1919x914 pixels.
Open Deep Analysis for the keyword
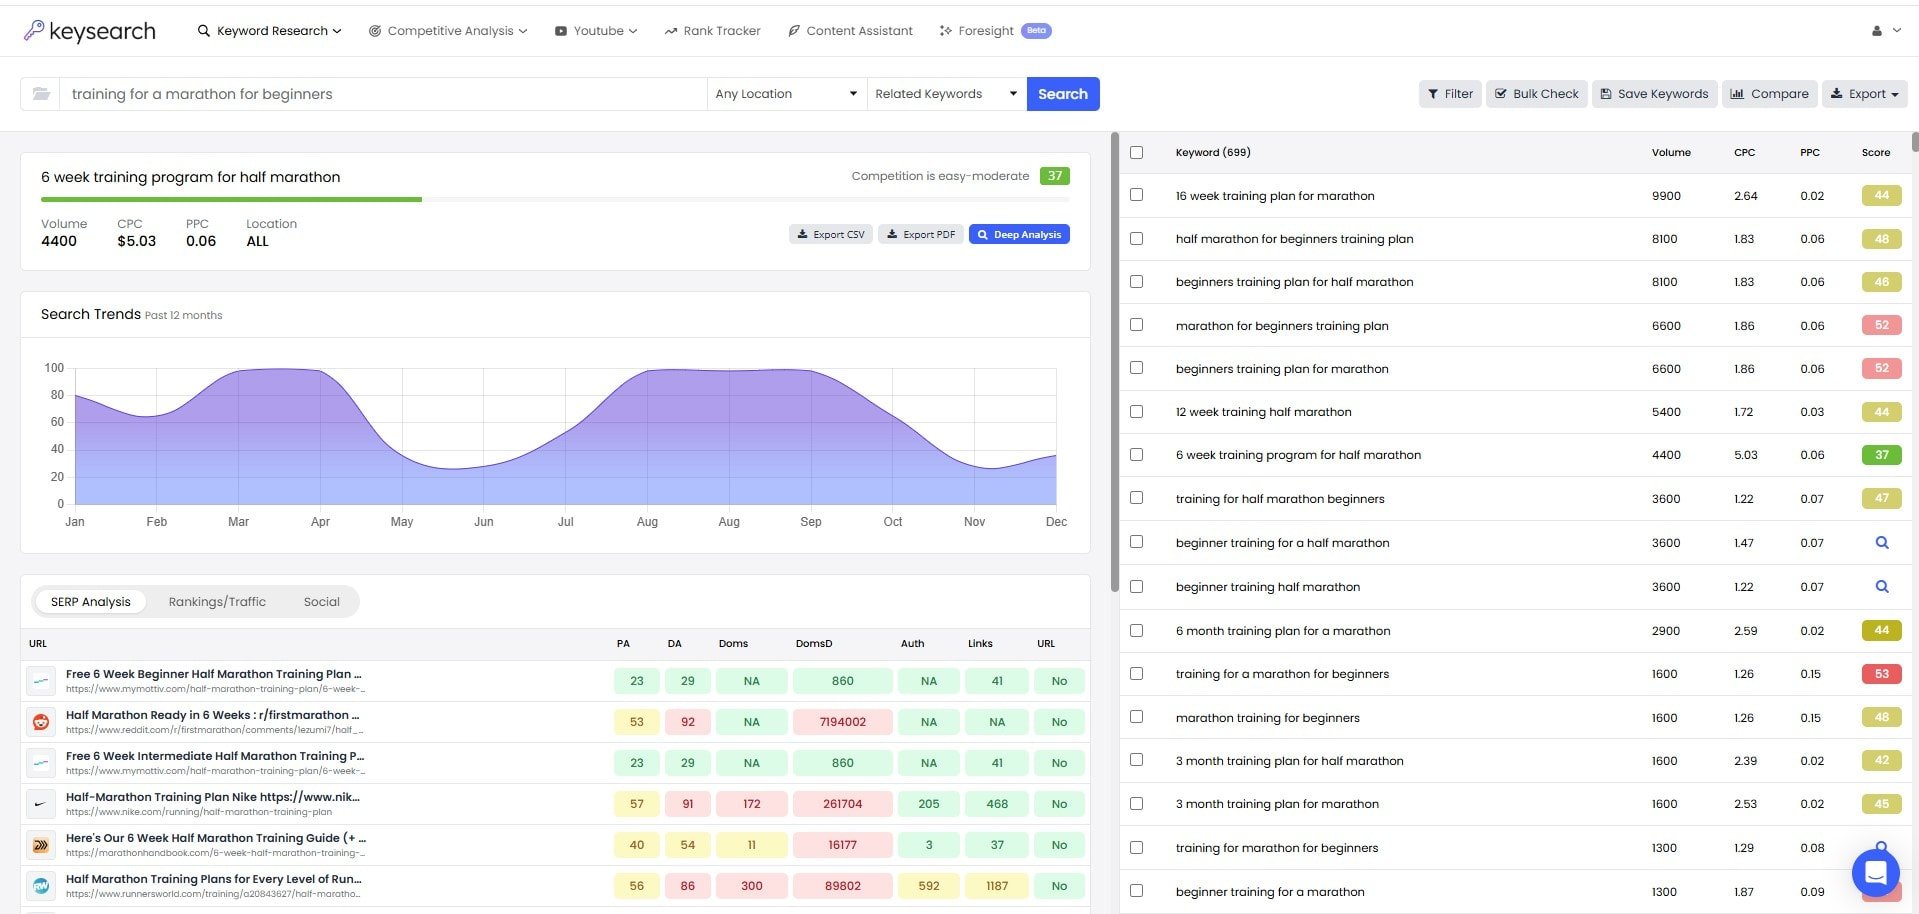(x=1019, y=233)
